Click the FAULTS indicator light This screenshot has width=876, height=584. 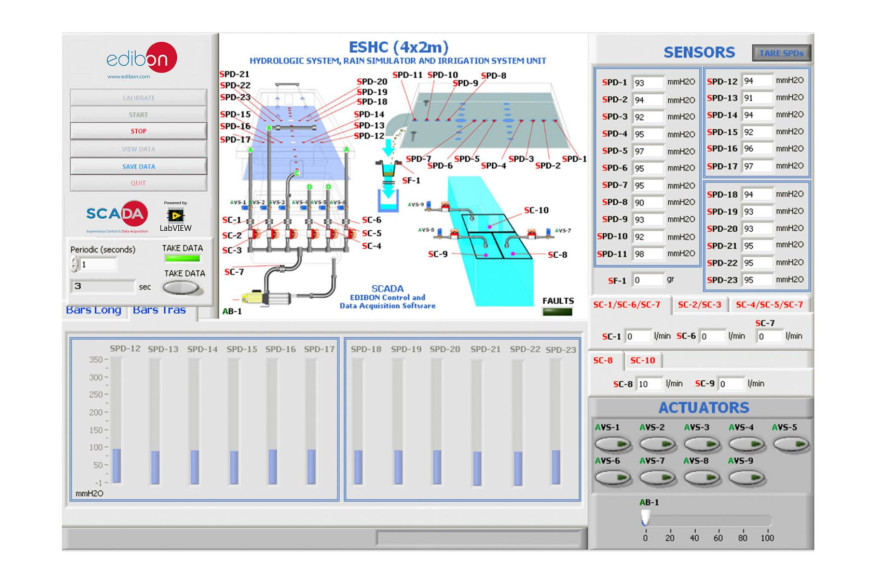pos(556,311)
